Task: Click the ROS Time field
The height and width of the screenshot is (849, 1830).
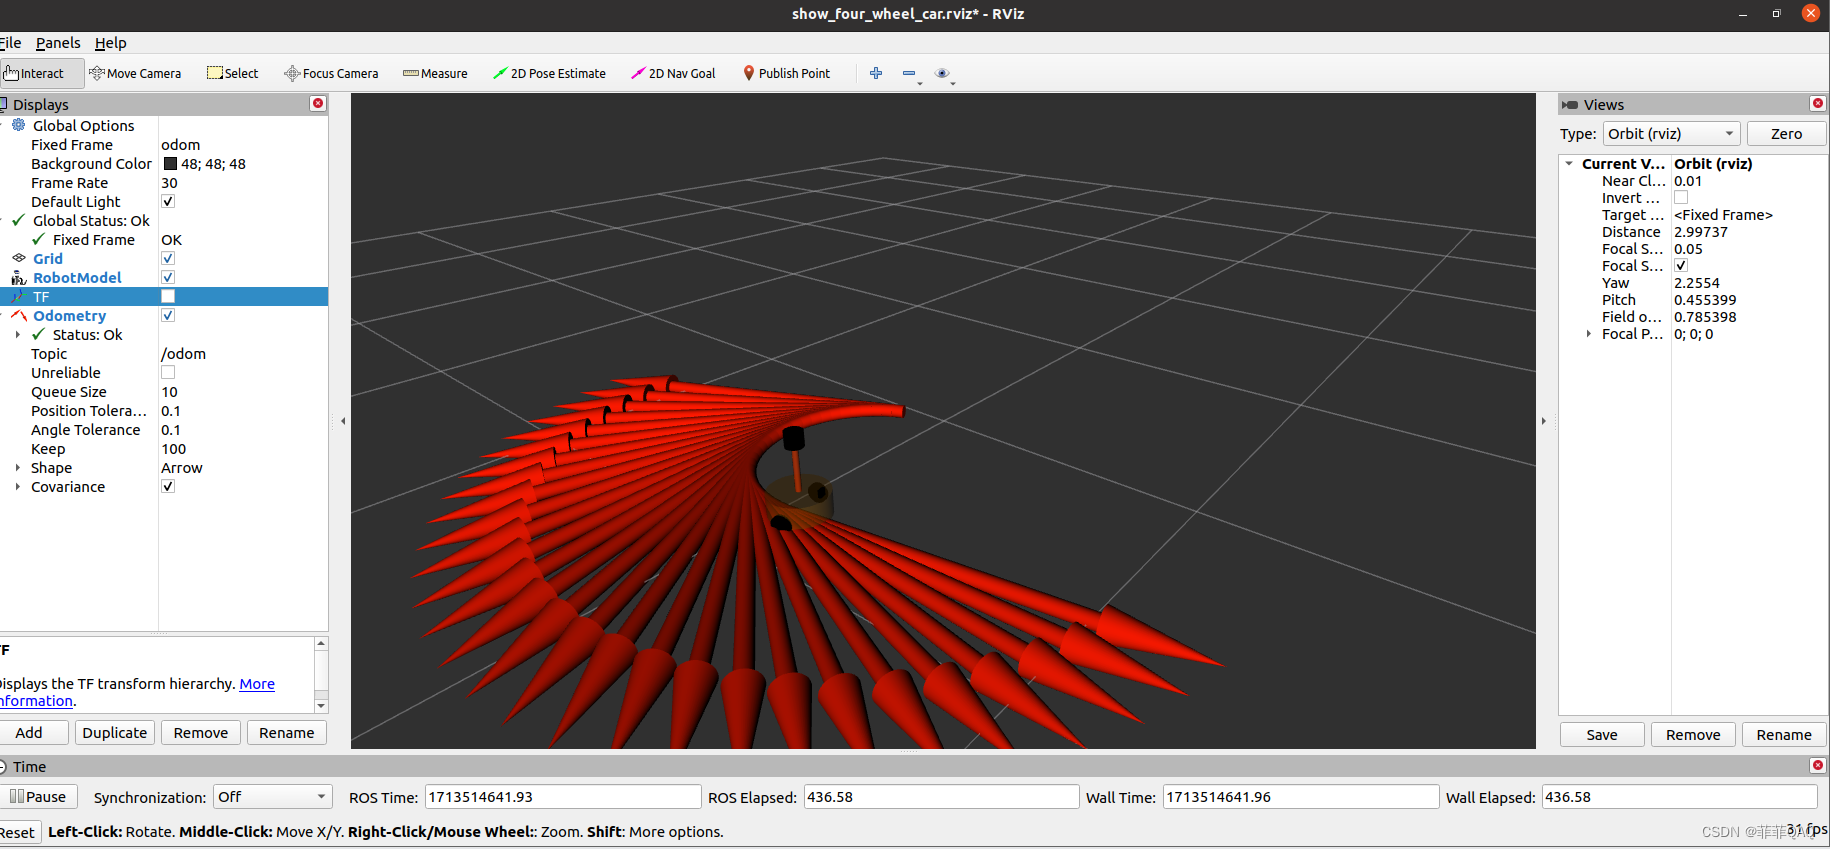Action: 563,797
